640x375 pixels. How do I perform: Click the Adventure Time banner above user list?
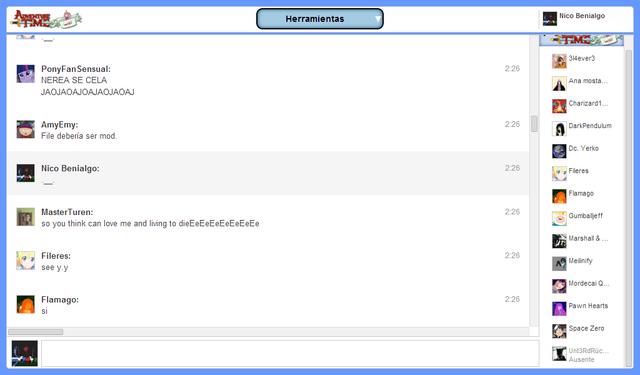pos(582,40)
